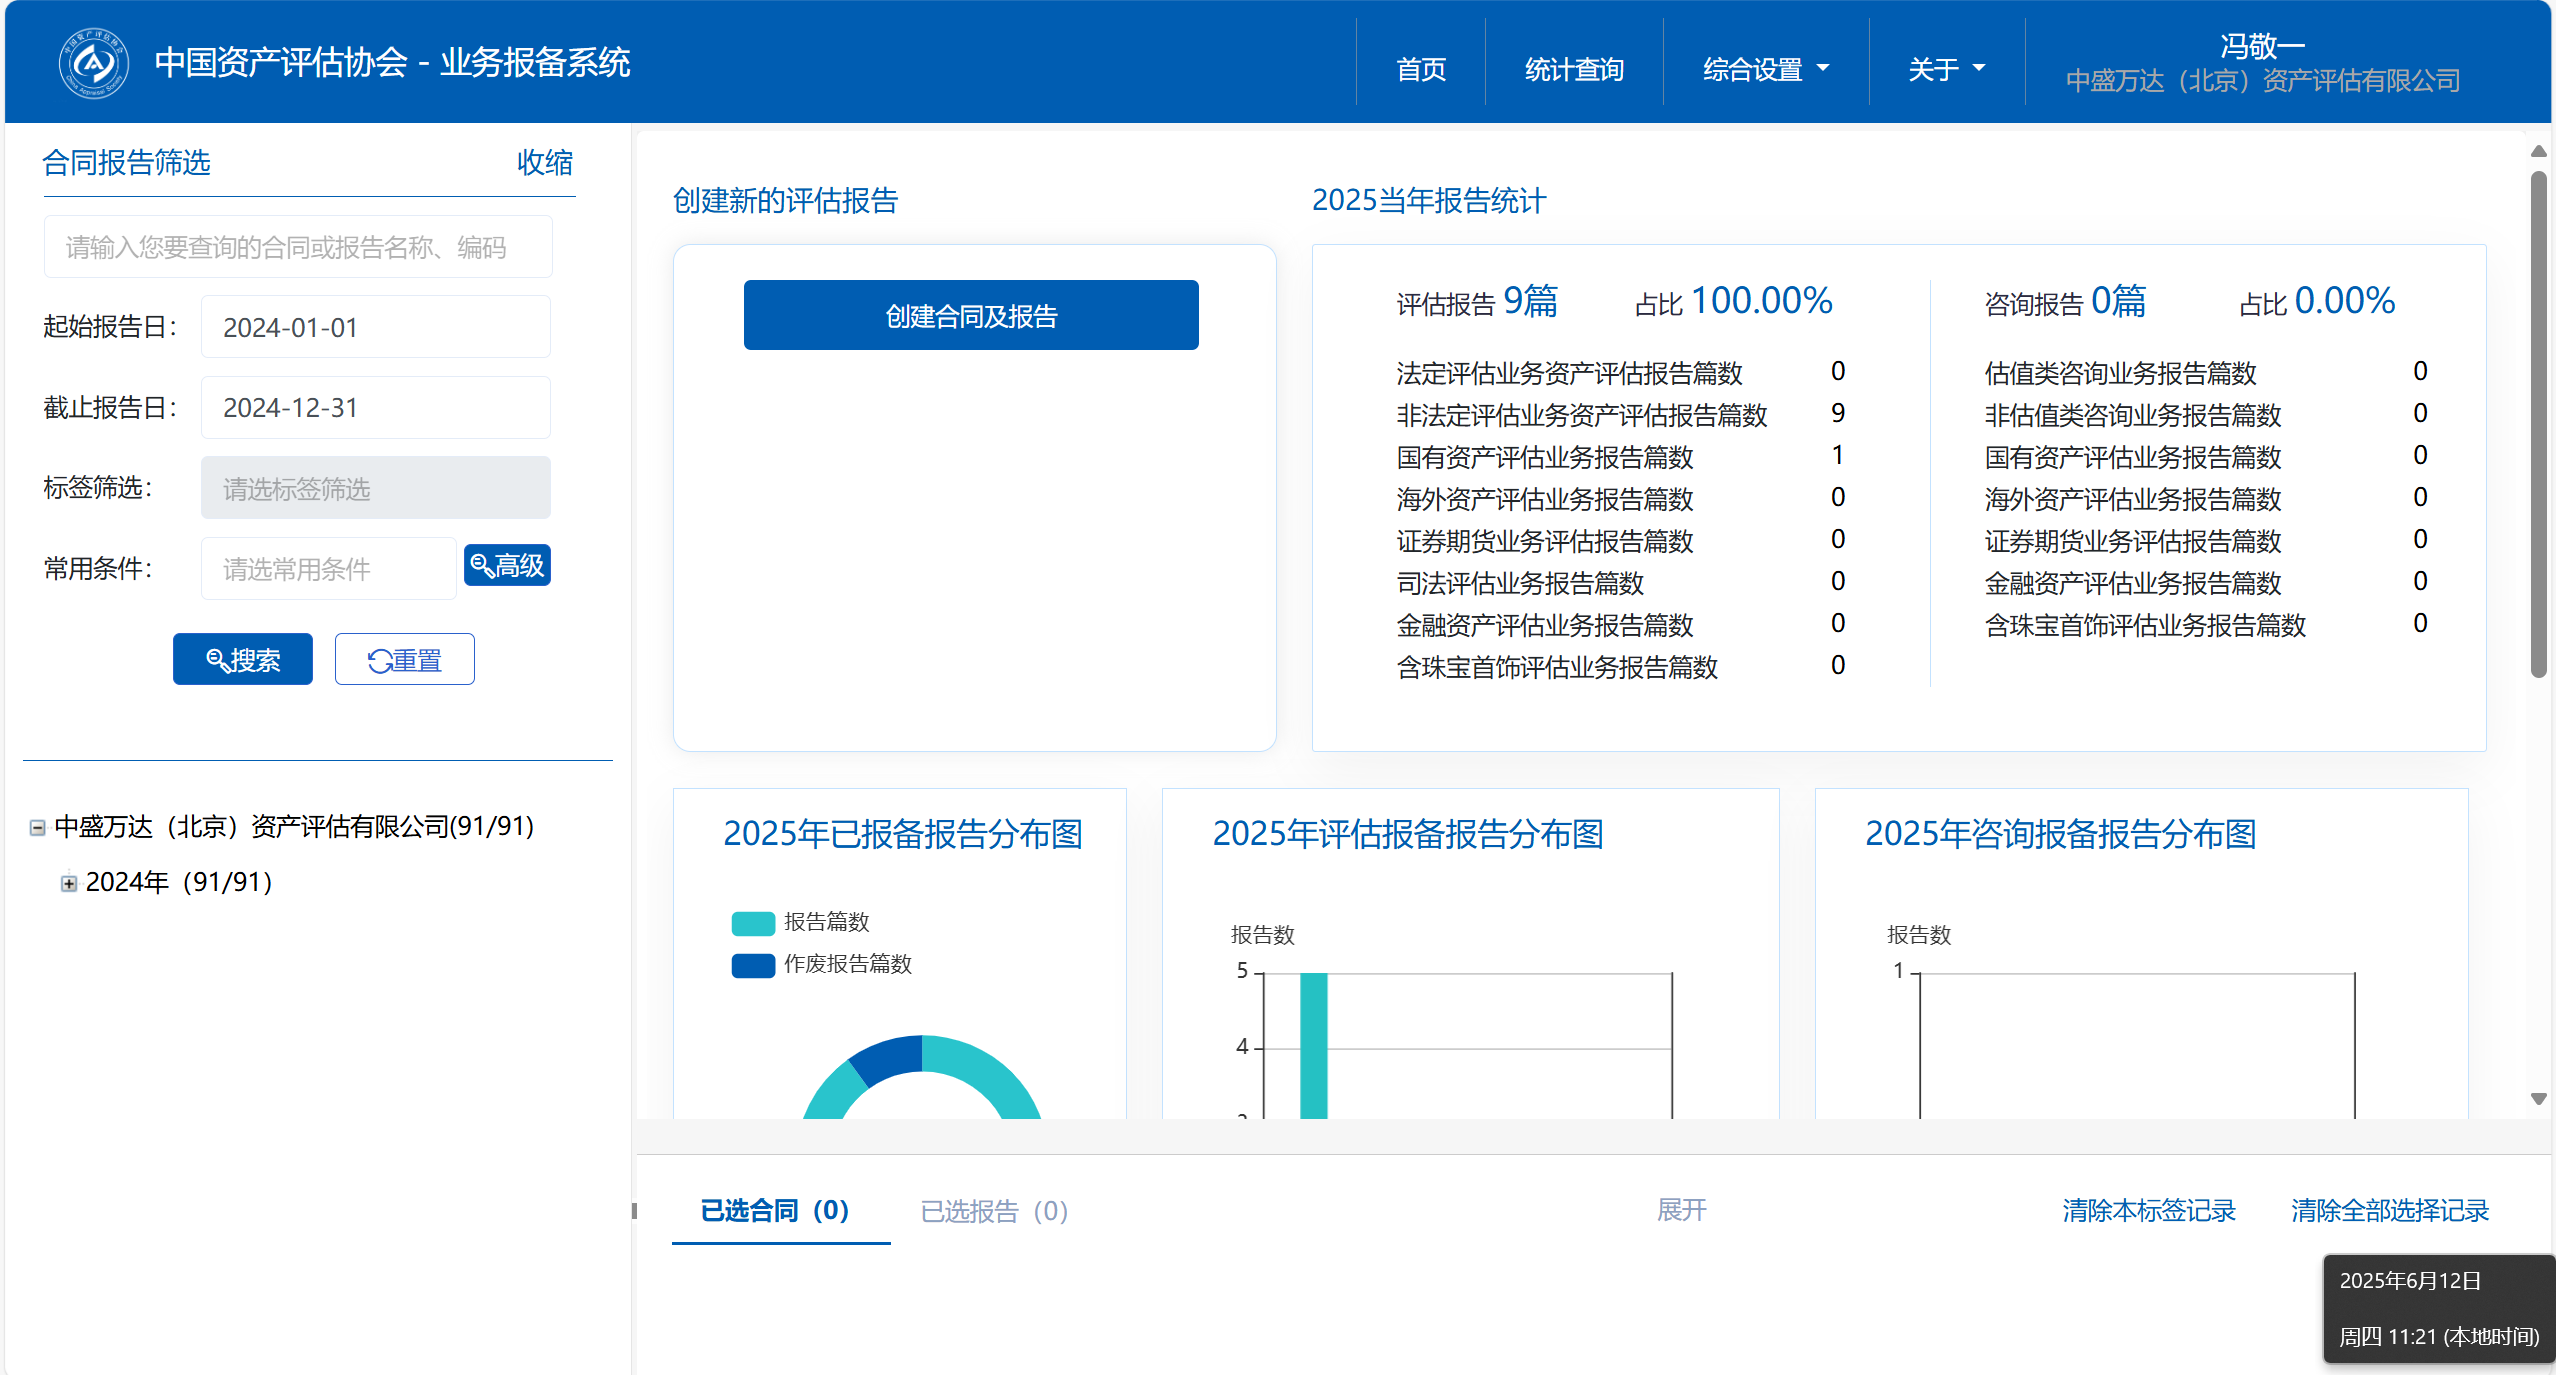Switch to the 已选报告 tab
Viewport: 2556px width, 1375px height.
(x=994, y=1211)
